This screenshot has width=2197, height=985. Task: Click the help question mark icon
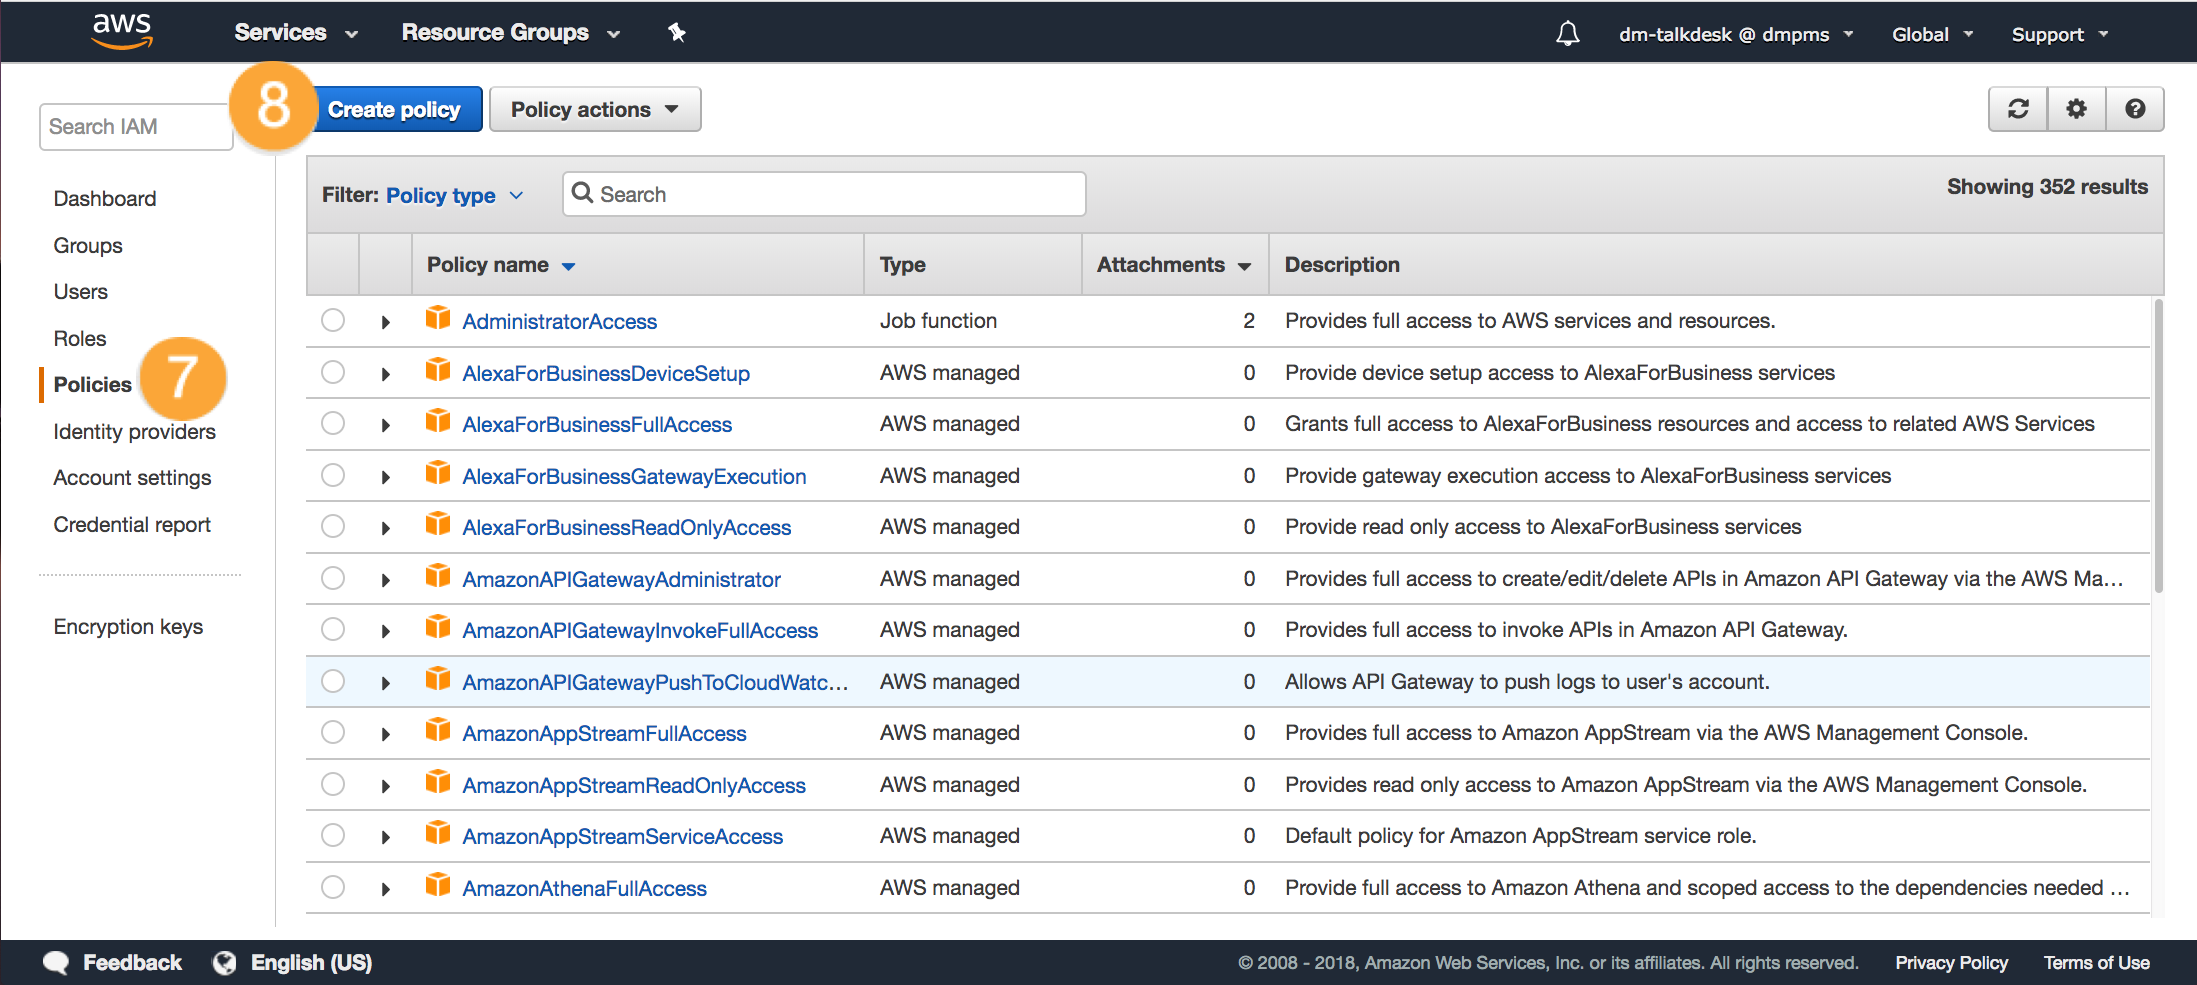point(2135,109)
